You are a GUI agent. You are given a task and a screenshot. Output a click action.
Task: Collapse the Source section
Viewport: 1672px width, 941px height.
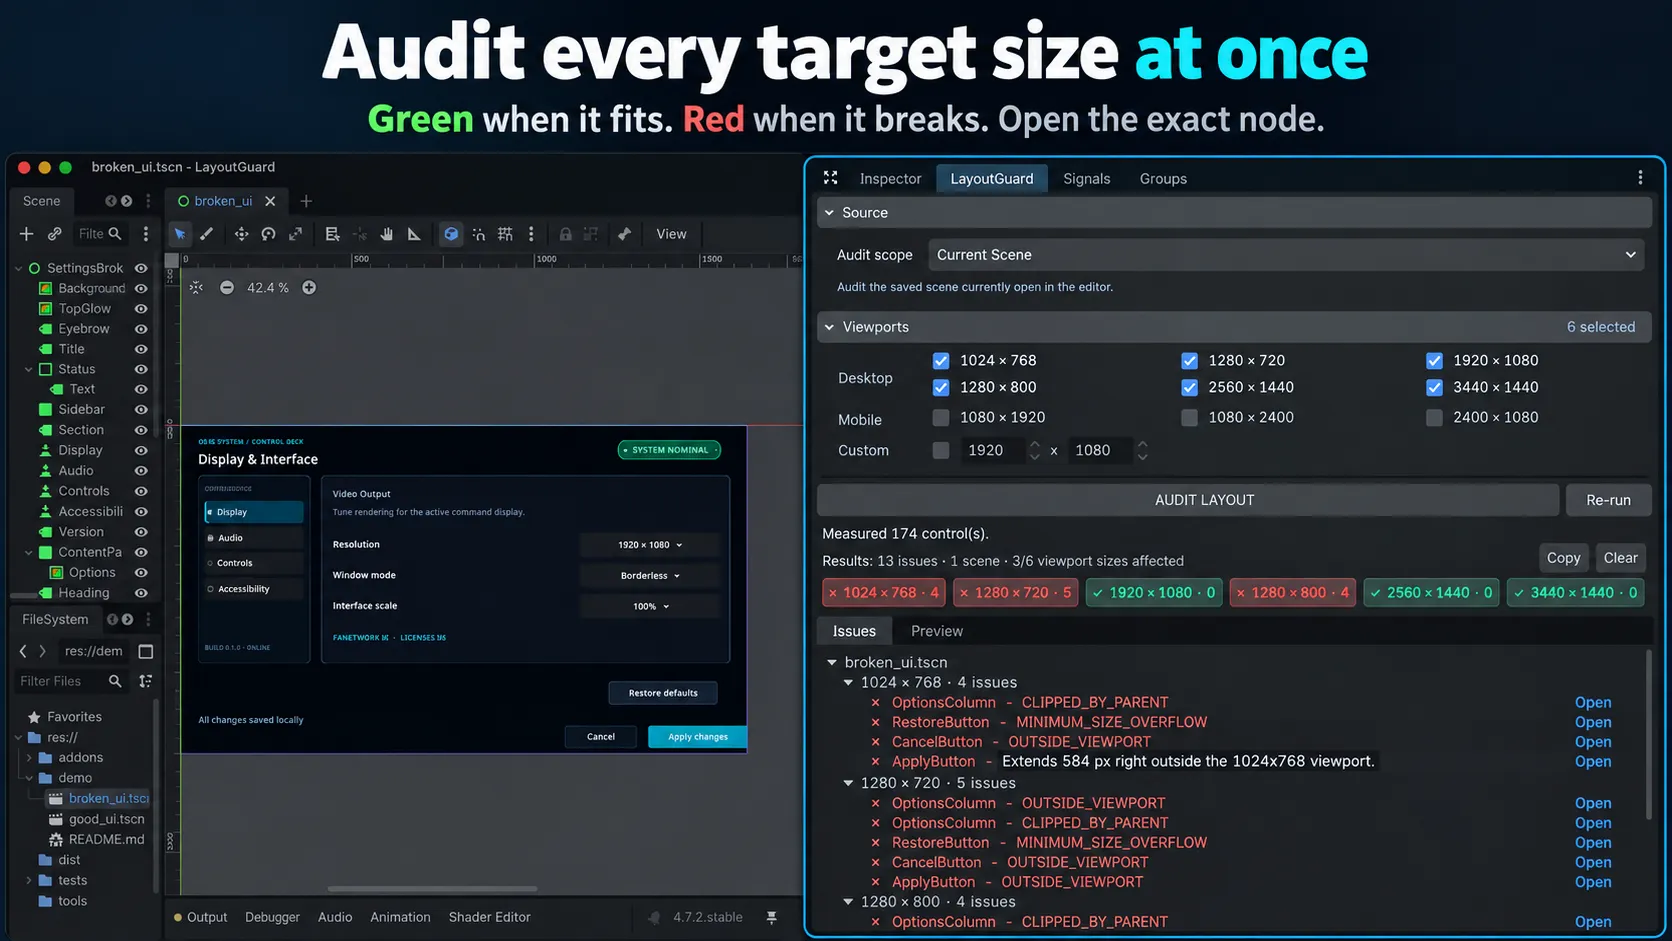pos(829,213)
